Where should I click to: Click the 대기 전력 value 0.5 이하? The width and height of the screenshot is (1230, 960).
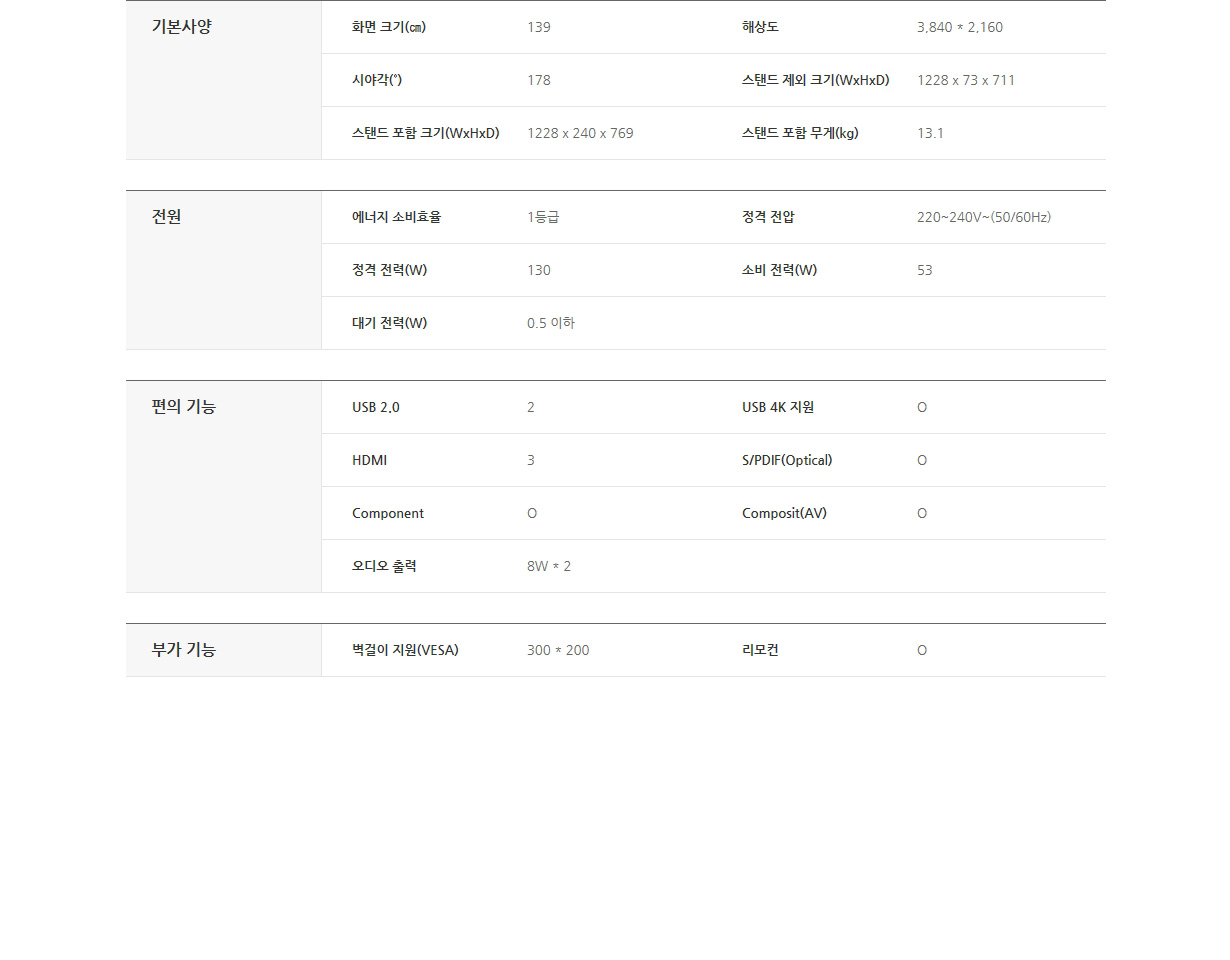coord(550,323)
